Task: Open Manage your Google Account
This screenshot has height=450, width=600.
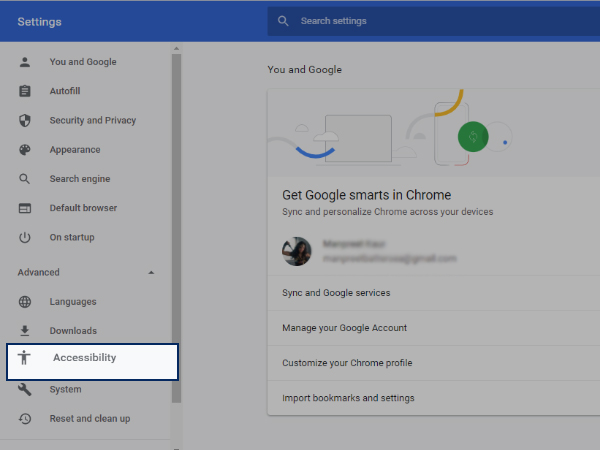Action: pos(344,328)
